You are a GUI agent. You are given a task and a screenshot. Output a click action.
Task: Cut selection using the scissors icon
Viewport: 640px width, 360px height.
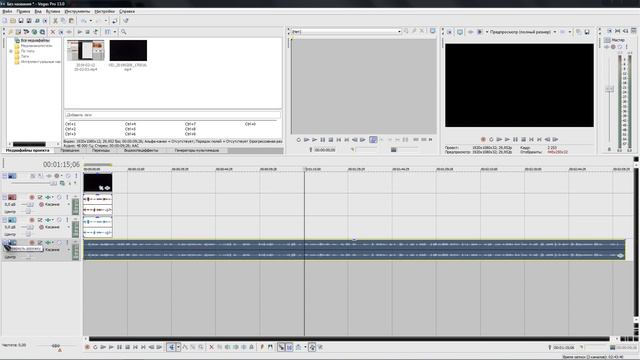(x=55, y=21)
